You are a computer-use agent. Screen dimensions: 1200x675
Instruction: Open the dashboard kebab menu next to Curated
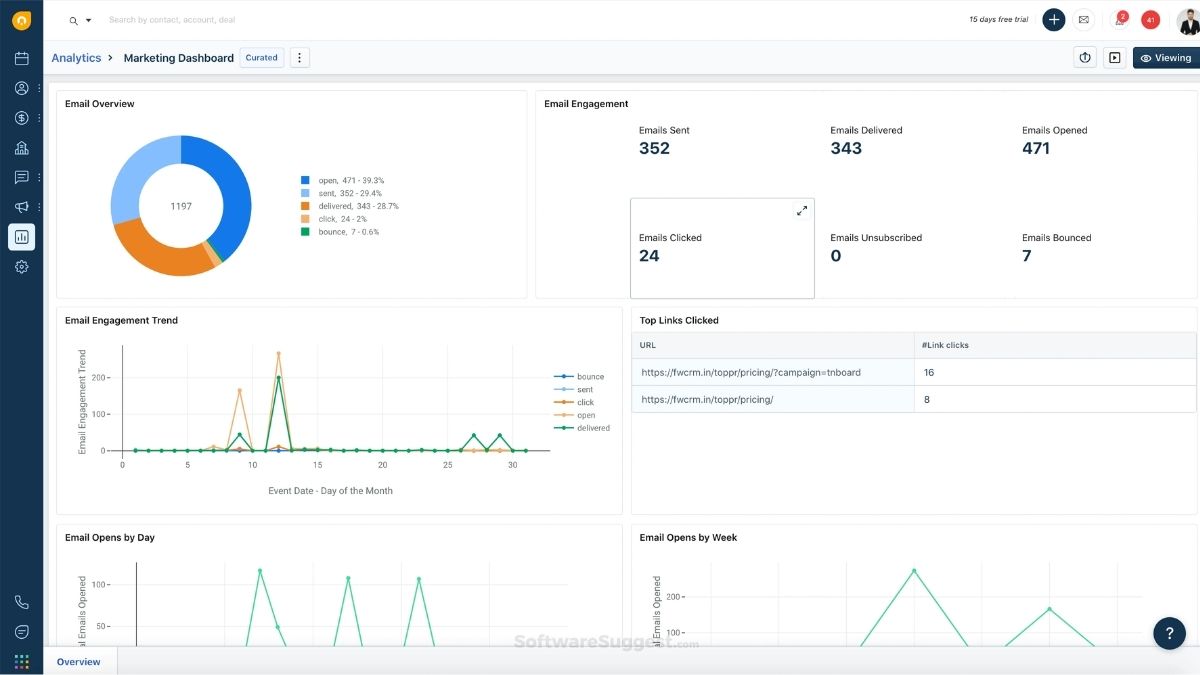[299, 57]
